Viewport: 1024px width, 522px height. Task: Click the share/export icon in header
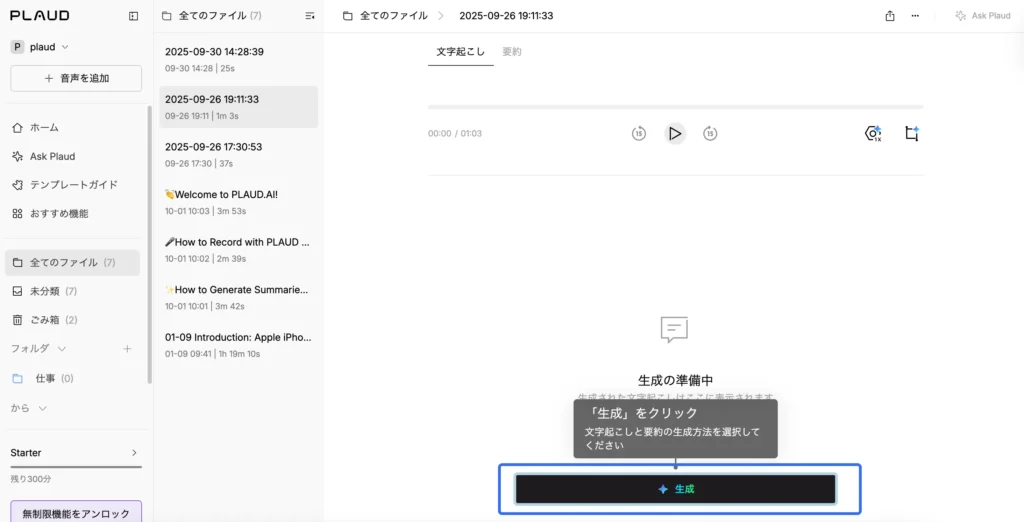point(890,16)
